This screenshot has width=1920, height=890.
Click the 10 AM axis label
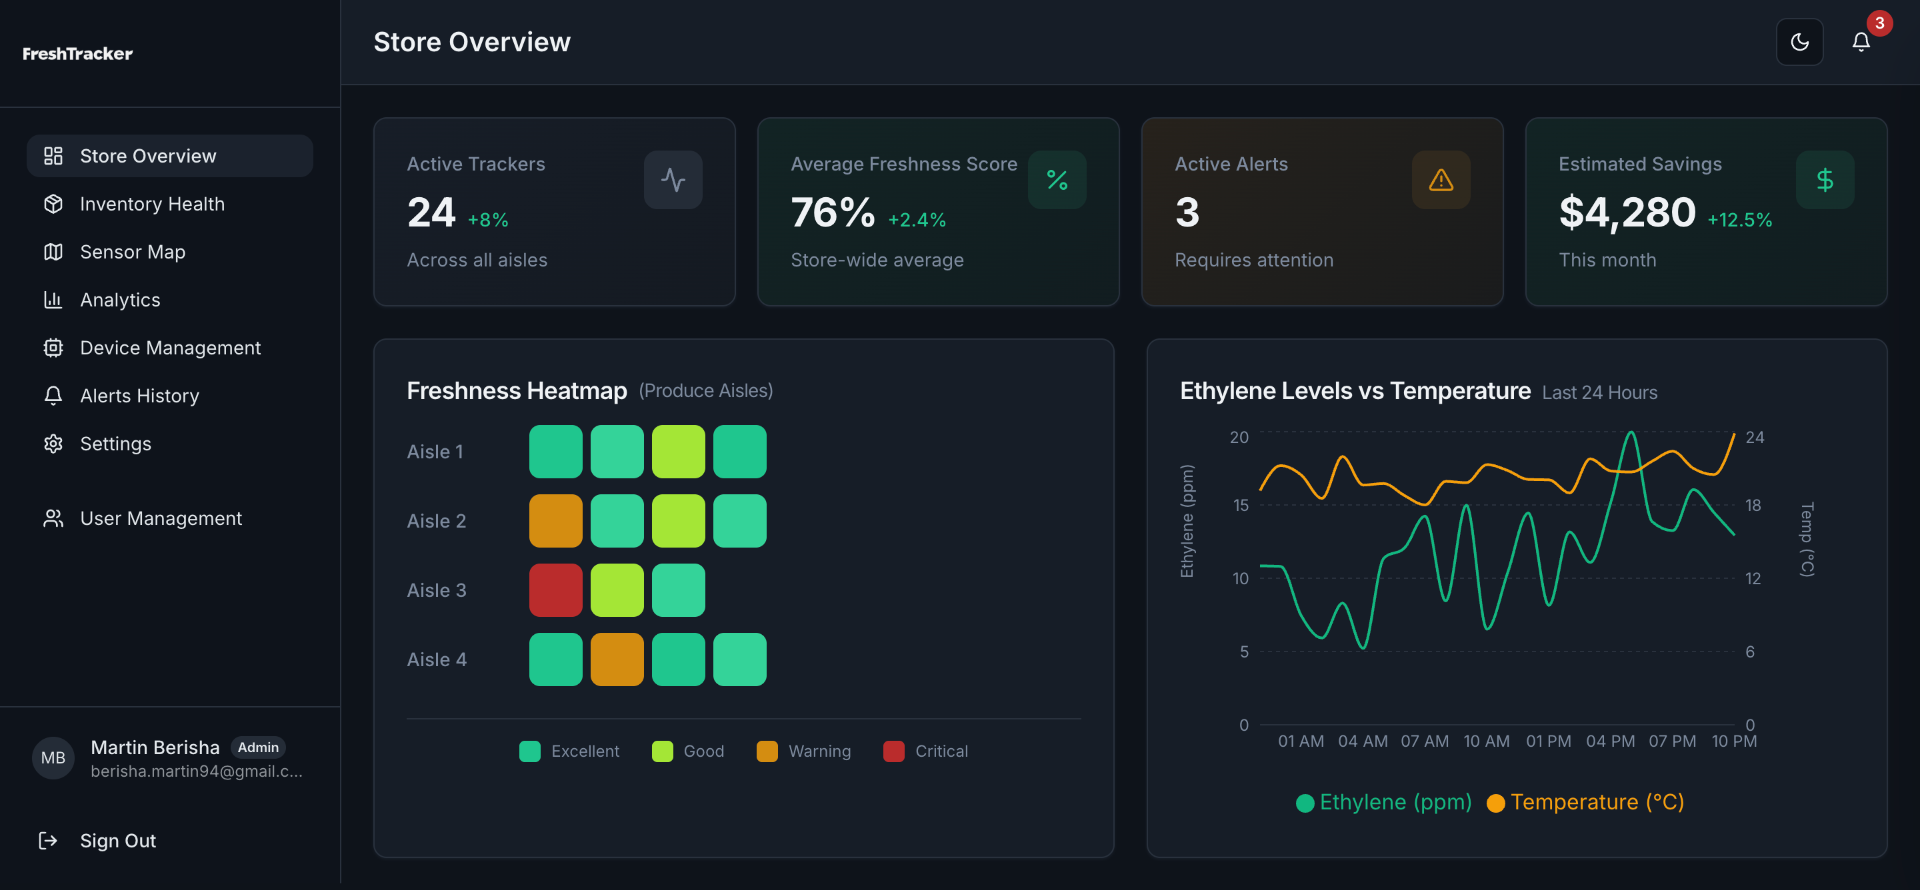(1487, 741)
